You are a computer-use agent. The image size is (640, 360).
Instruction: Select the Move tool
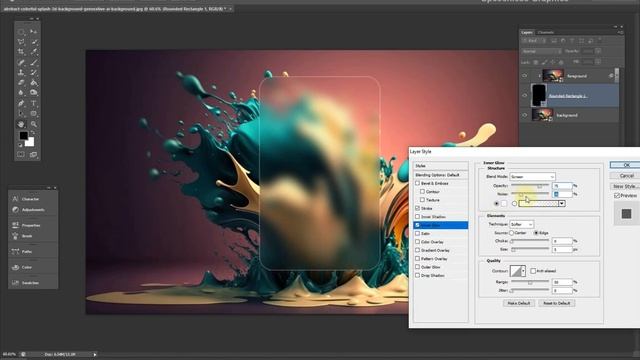click(x=34, y=31)
